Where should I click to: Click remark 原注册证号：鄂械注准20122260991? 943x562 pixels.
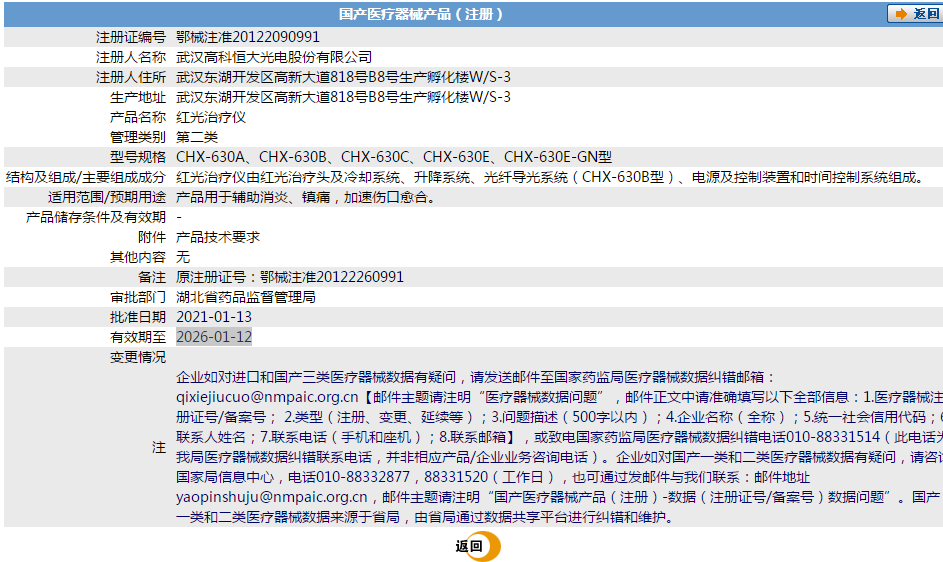pyautogui.click(x=290, y=277)
